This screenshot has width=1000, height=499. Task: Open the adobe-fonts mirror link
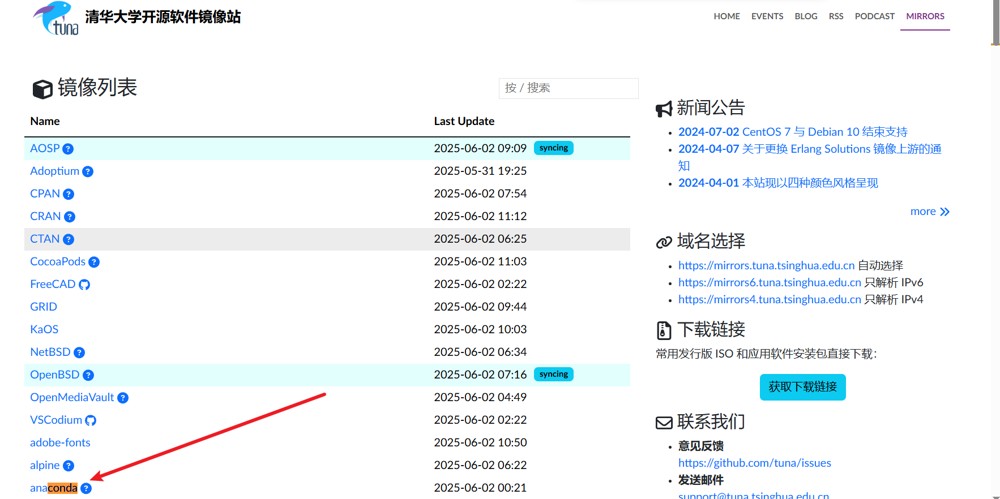(60, 442)
